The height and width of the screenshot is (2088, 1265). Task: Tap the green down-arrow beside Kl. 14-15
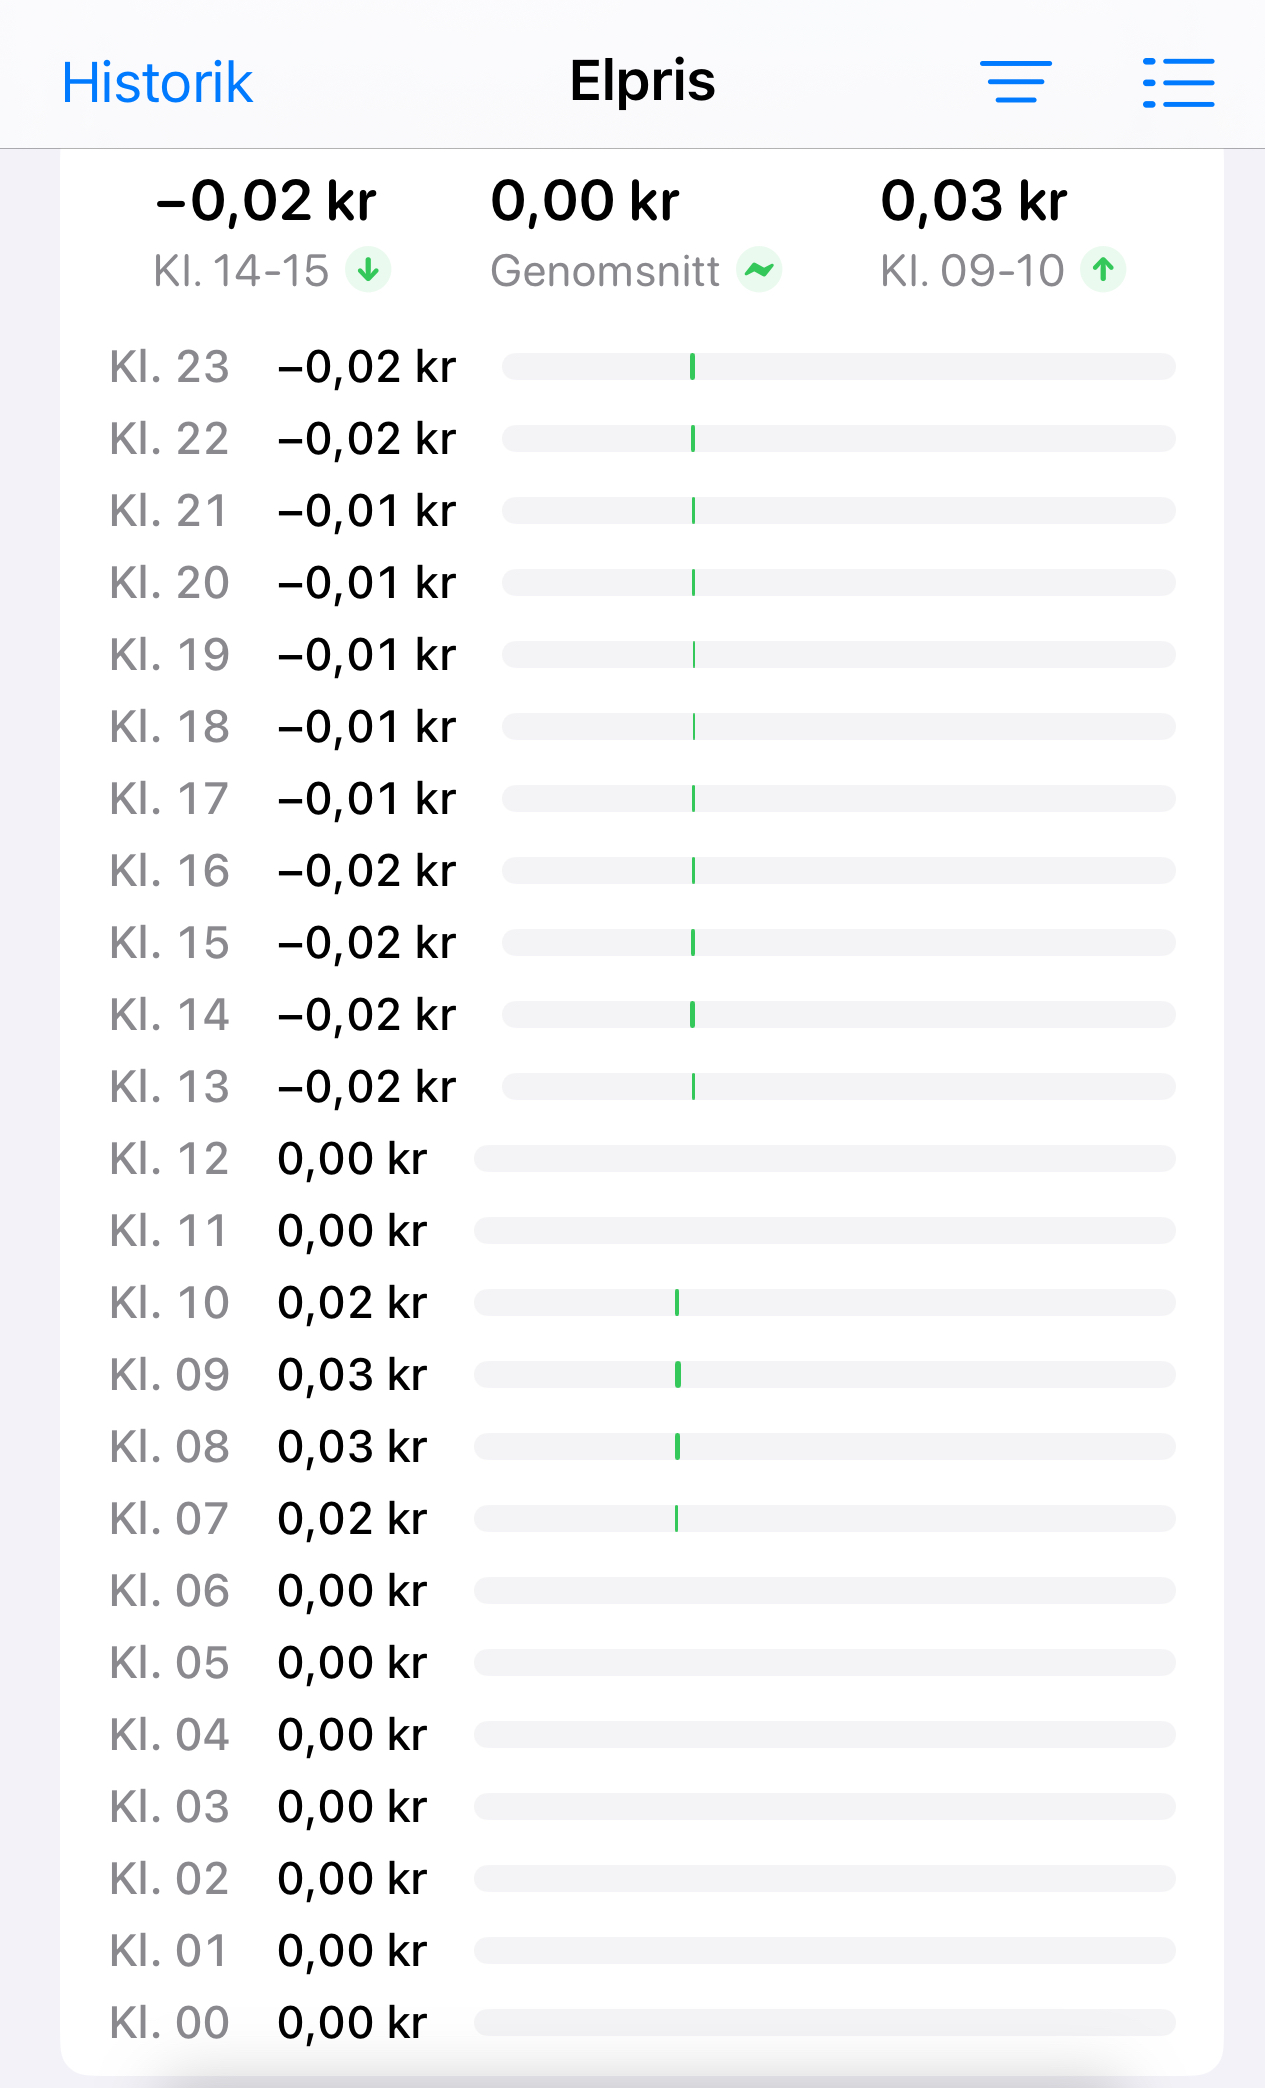click(x=368, y=270)
